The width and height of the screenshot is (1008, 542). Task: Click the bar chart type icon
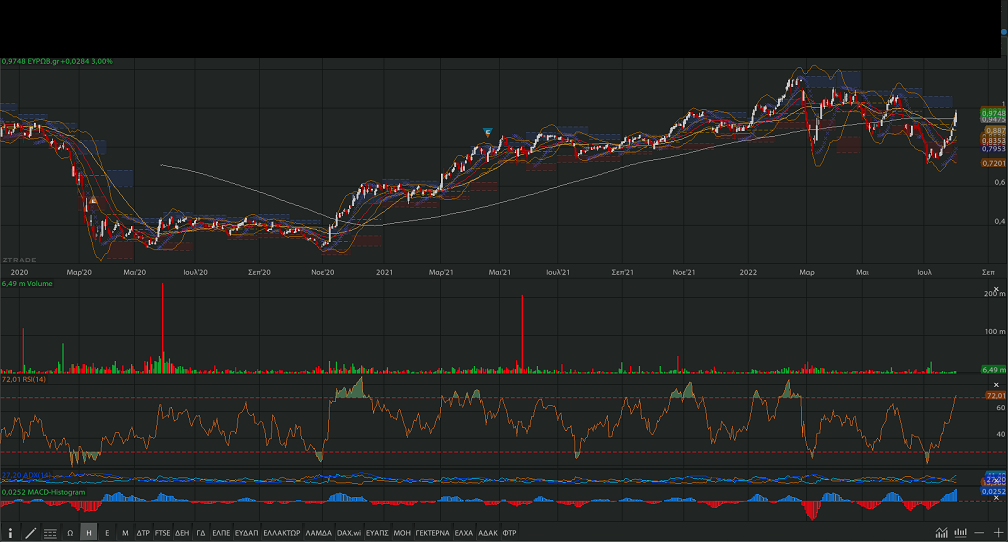(x=960, y=533)
